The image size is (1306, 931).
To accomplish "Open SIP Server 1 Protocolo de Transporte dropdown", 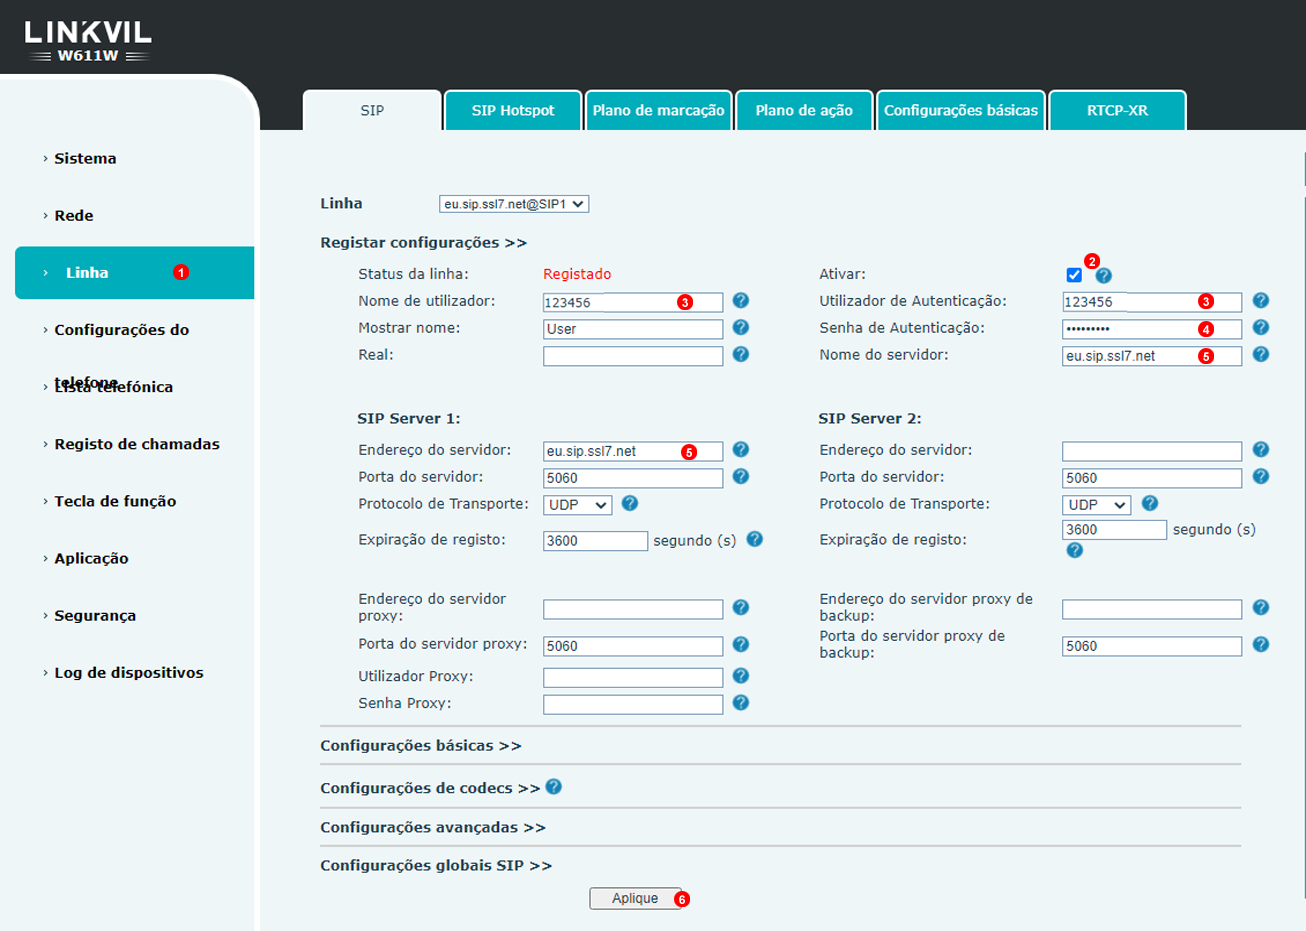I will (577, 505).
